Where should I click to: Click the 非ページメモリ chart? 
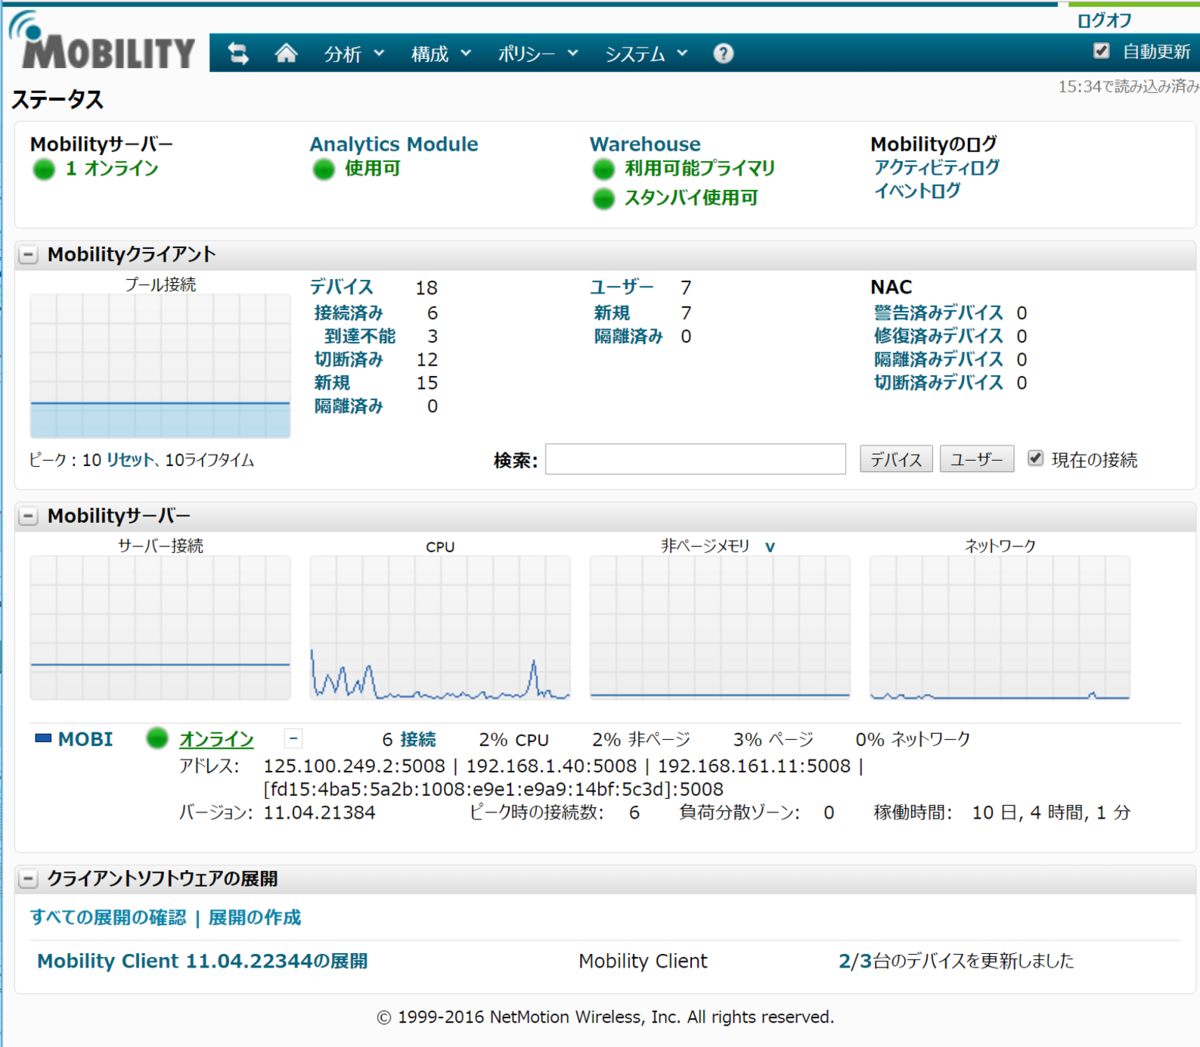720,628
